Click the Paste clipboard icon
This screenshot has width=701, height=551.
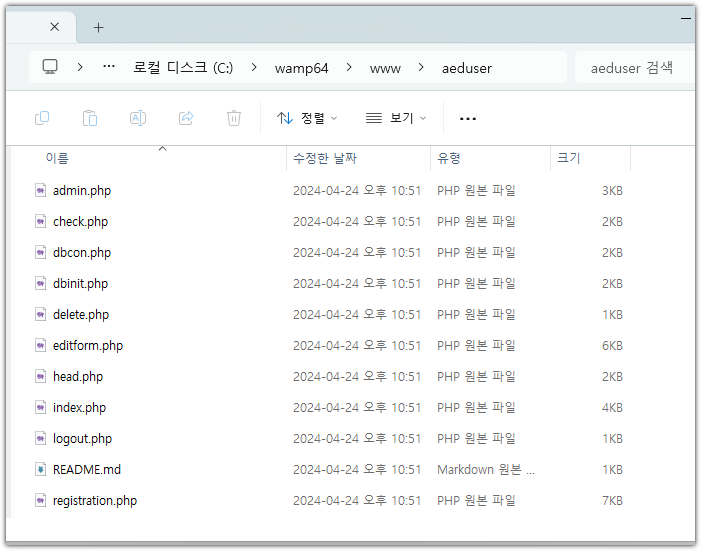(90, 118)
